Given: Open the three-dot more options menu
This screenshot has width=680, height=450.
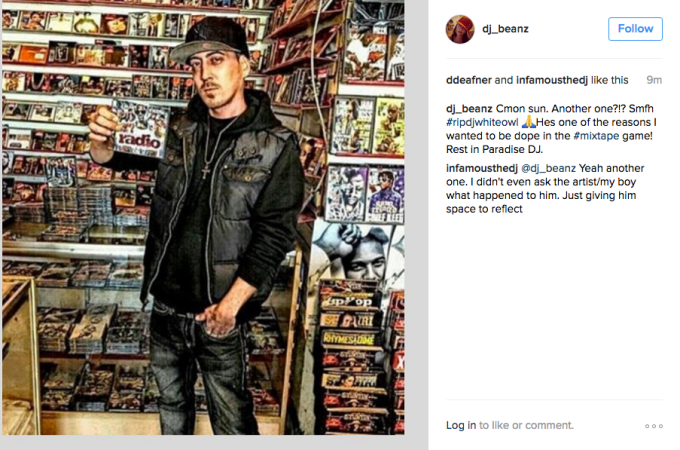Looking at the screenshot, I should [654, 426].
